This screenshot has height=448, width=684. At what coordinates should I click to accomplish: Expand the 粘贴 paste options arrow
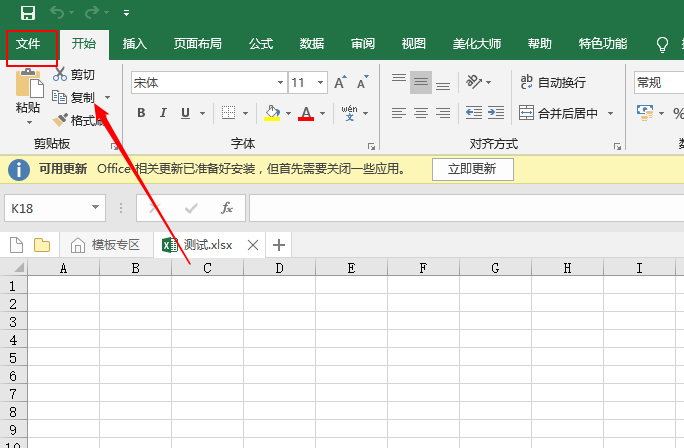click(x=29, y=123)
